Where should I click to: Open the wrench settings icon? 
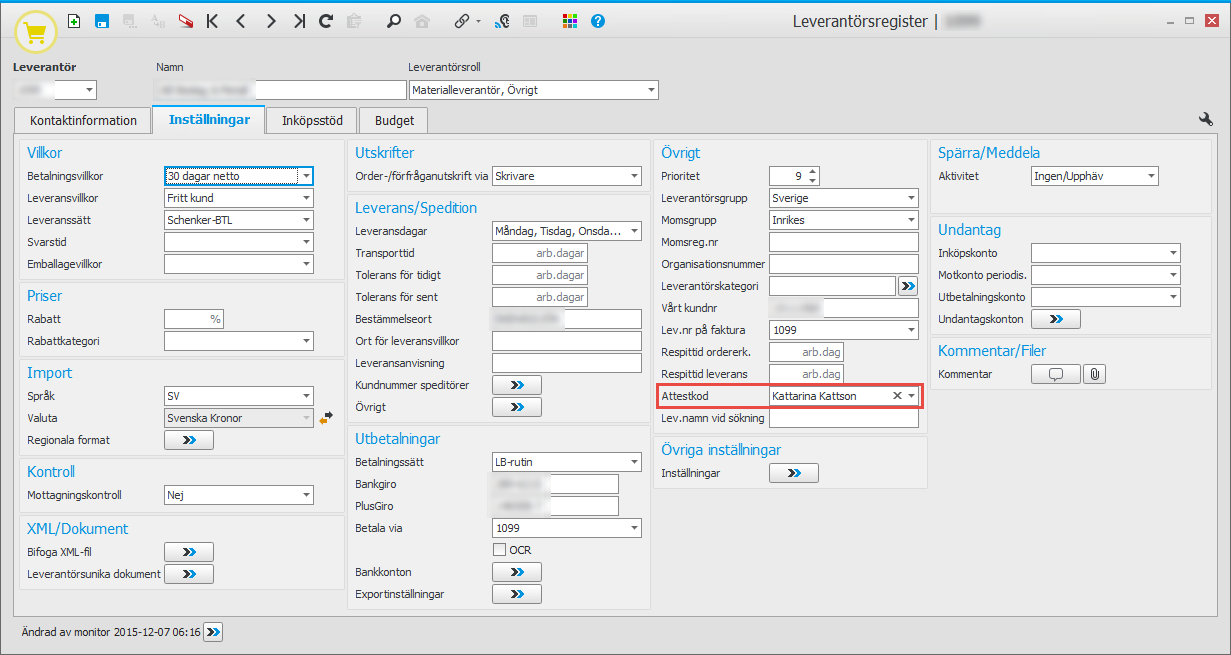pos(1206,119)
